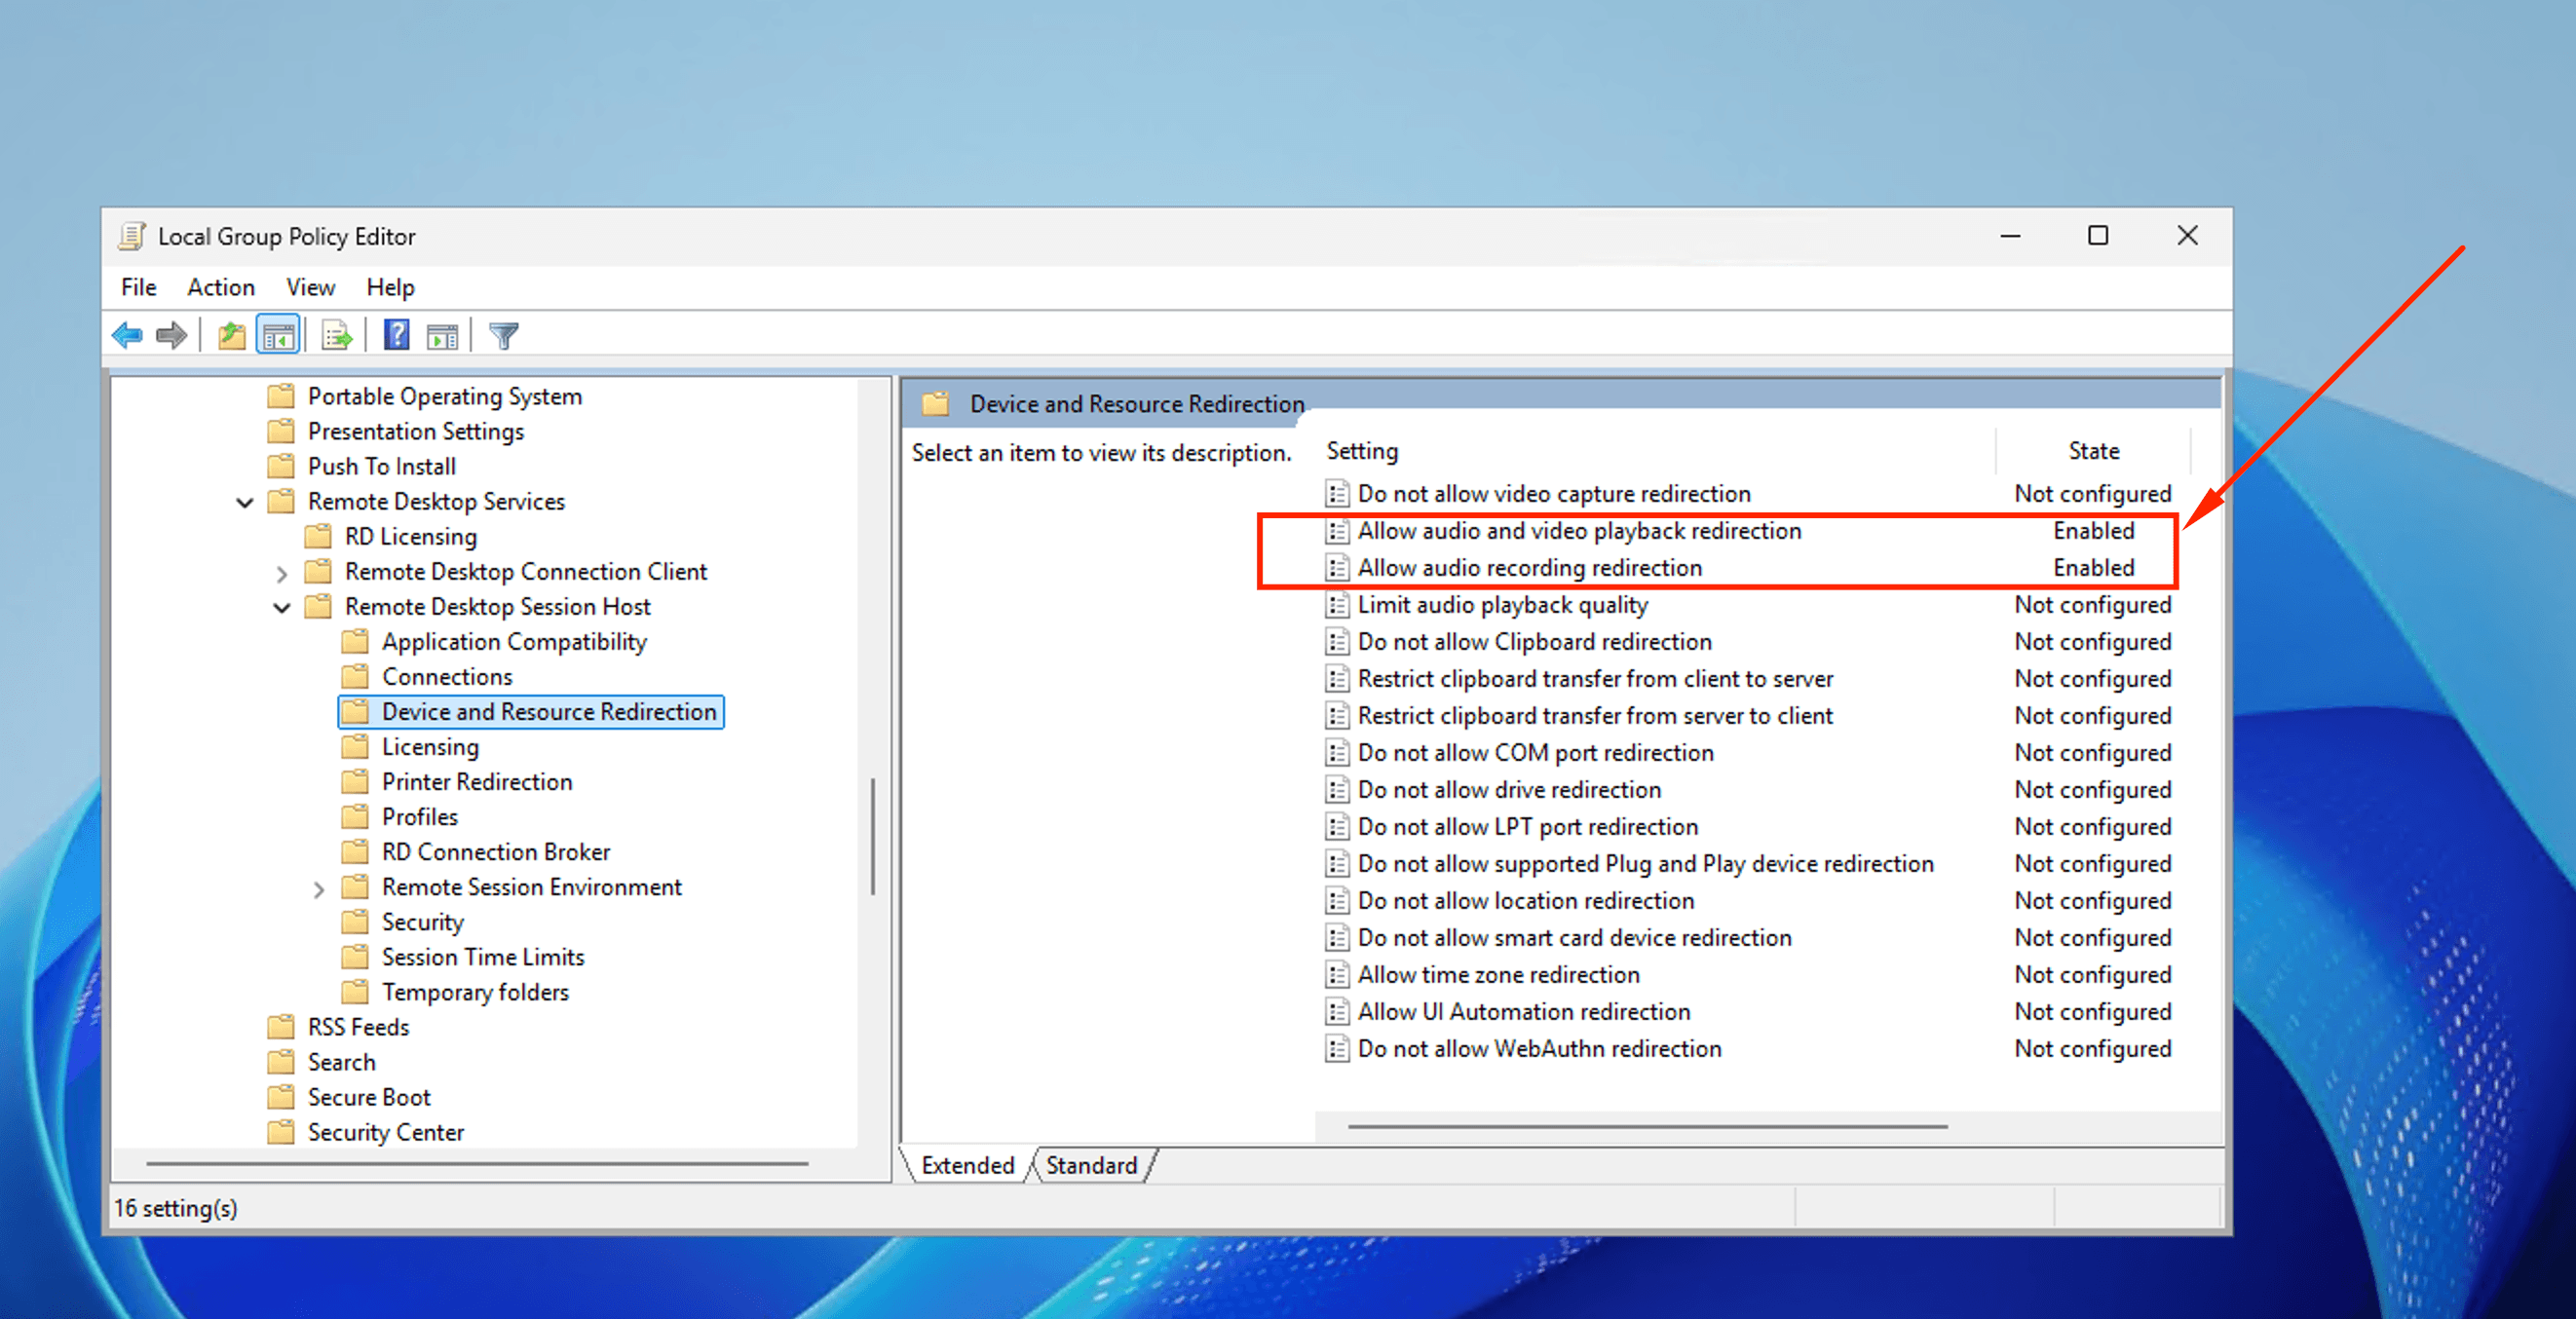Click folder icon next to Printer Redirection
This screenshot has width=2576, height=1319.
click(355, 781)
